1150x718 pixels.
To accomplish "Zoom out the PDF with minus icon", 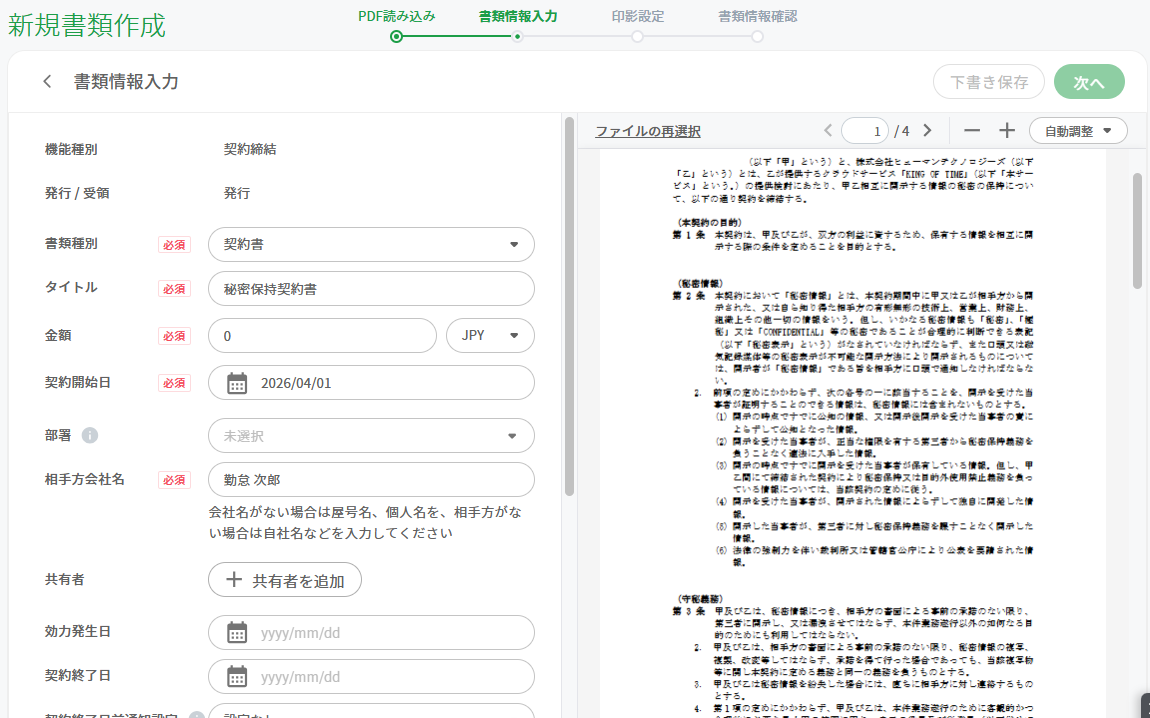I will (972, 131).
